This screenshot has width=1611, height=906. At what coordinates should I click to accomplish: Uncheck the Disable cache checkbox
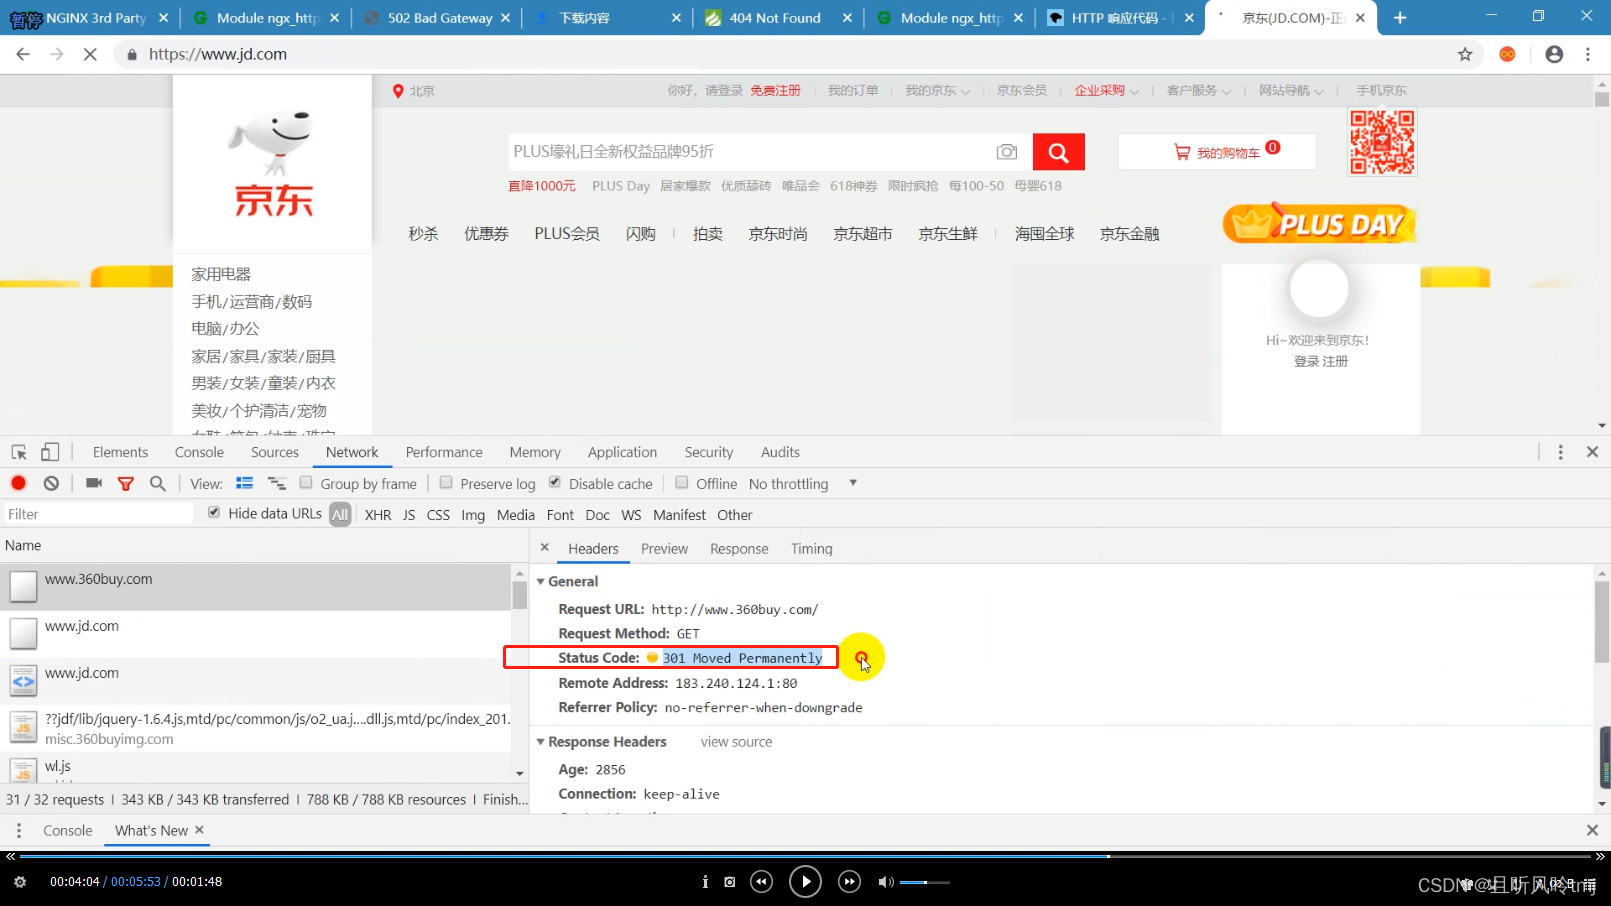(x=554, y=483)
